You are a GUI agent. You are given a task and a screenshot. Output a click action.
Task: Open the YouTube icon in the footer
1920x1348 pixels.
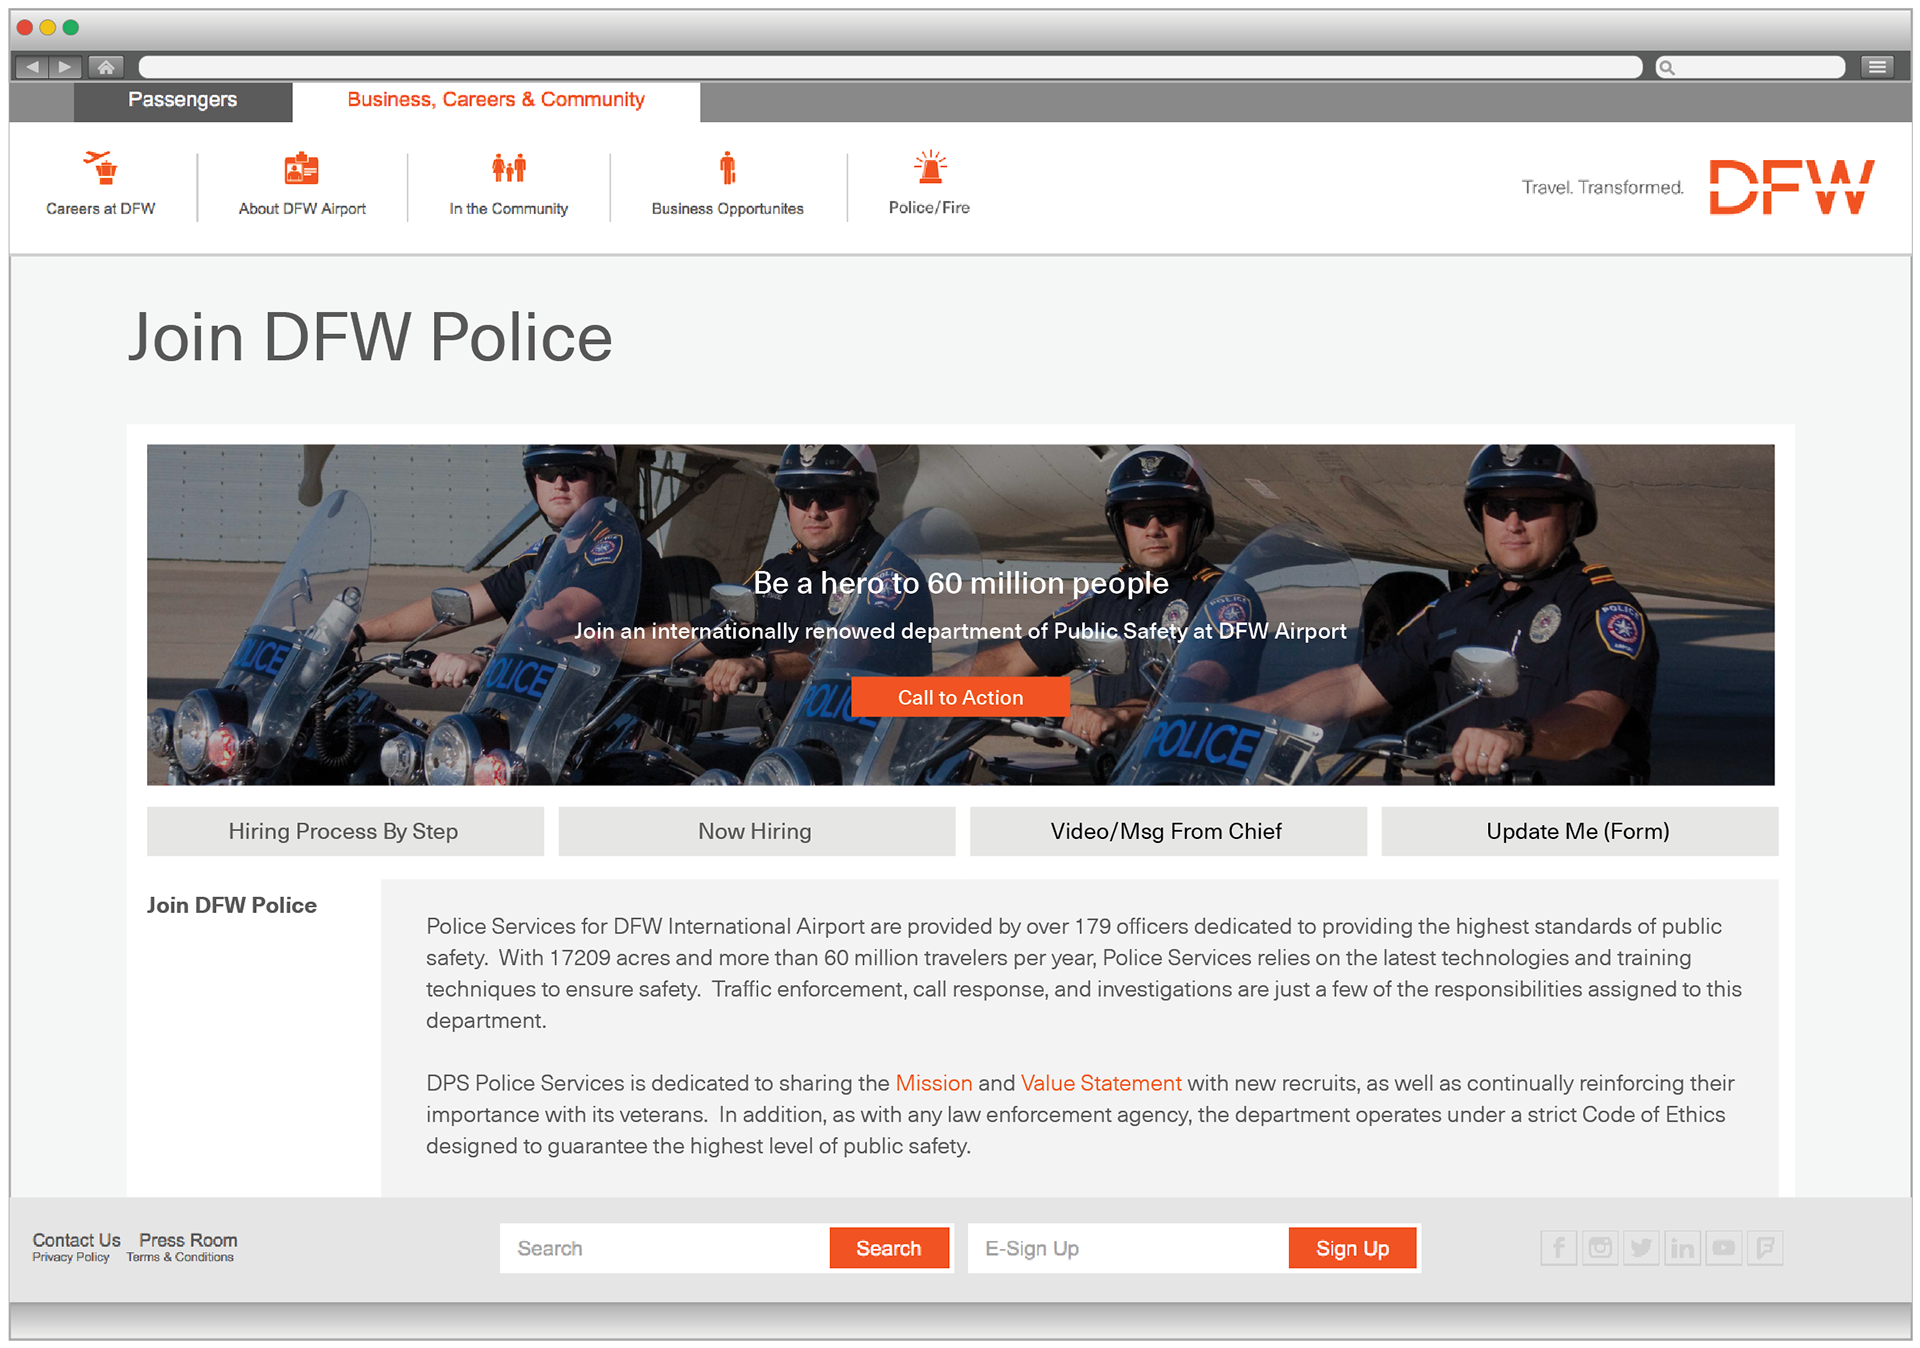tap(1723, 1247)
